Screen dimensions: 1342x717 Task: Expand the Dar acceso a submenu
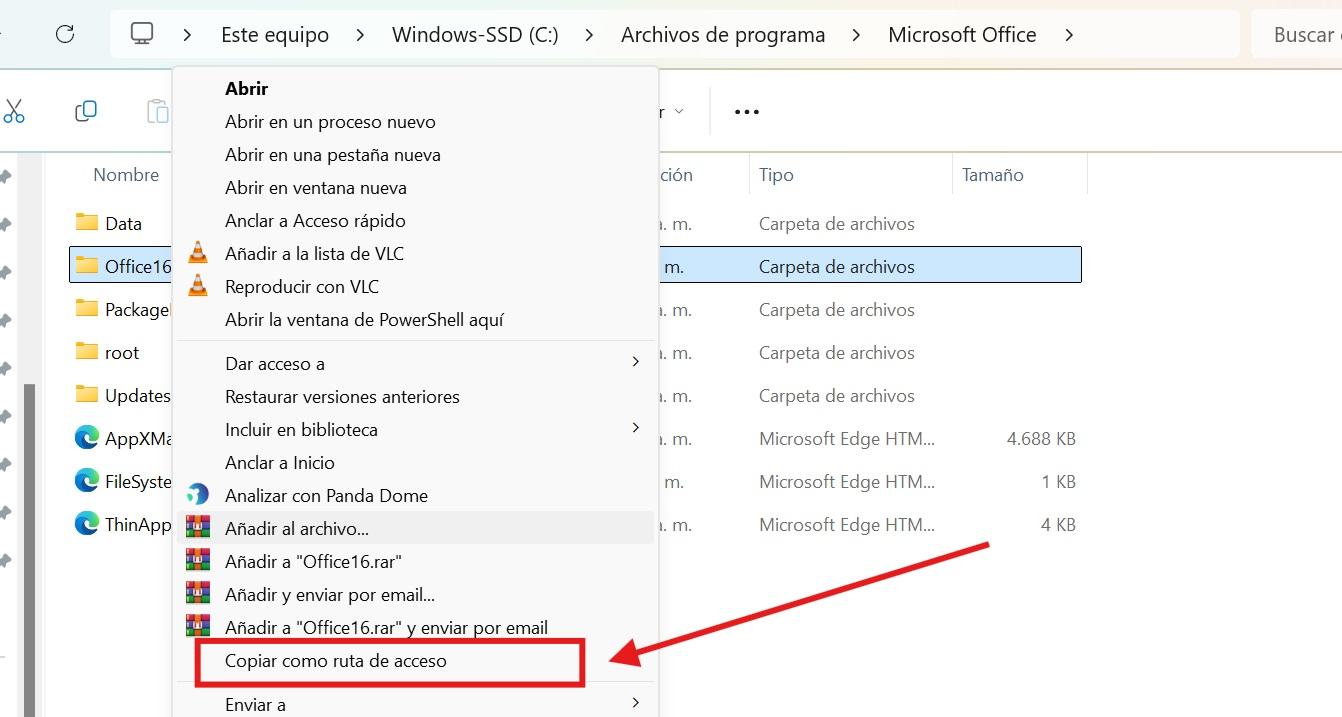tap(635, 362)
